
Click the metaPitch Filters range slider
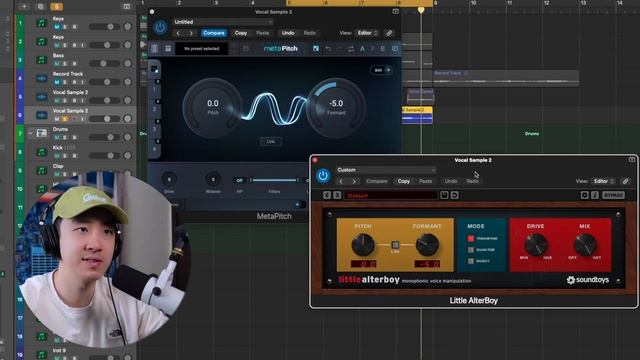pos(275,180)
